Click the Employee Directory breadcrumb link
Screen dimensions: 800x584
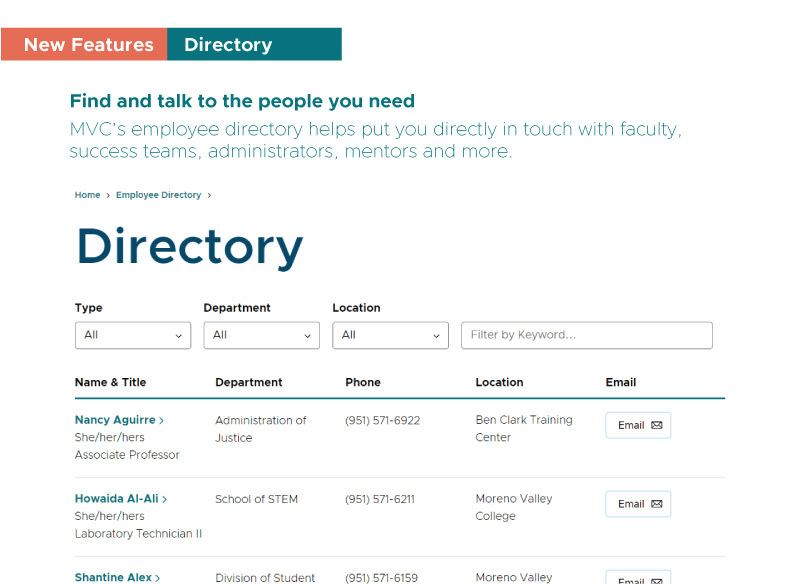[x=158, y=195]
